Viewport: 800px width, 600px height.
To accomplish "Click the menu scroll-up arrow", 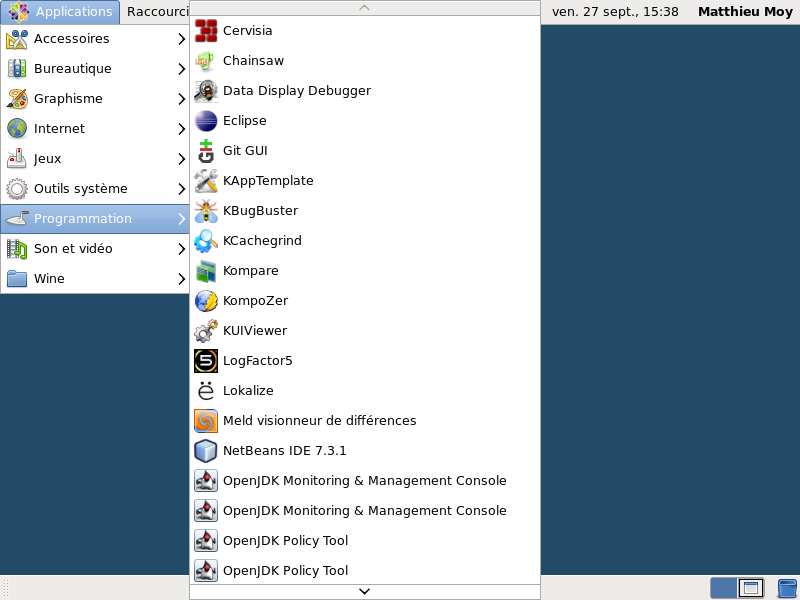I will (364, 8).
